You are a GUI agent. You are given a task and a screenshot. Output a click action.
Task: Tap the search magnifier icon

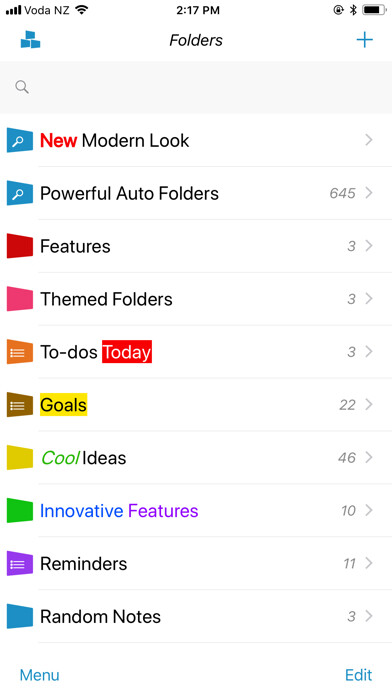coord(22,87)
